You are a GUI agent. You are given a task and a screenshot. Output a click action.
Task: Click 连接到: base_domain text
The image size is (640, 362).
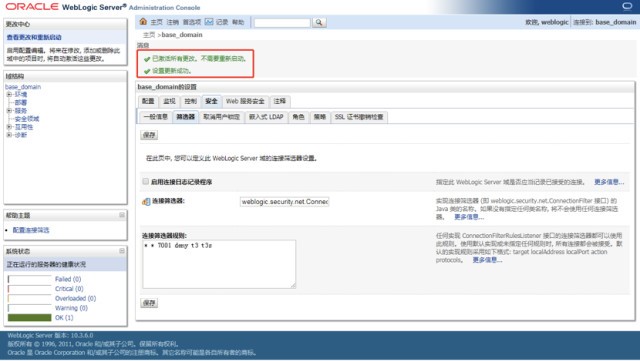[x=604, y=22]
